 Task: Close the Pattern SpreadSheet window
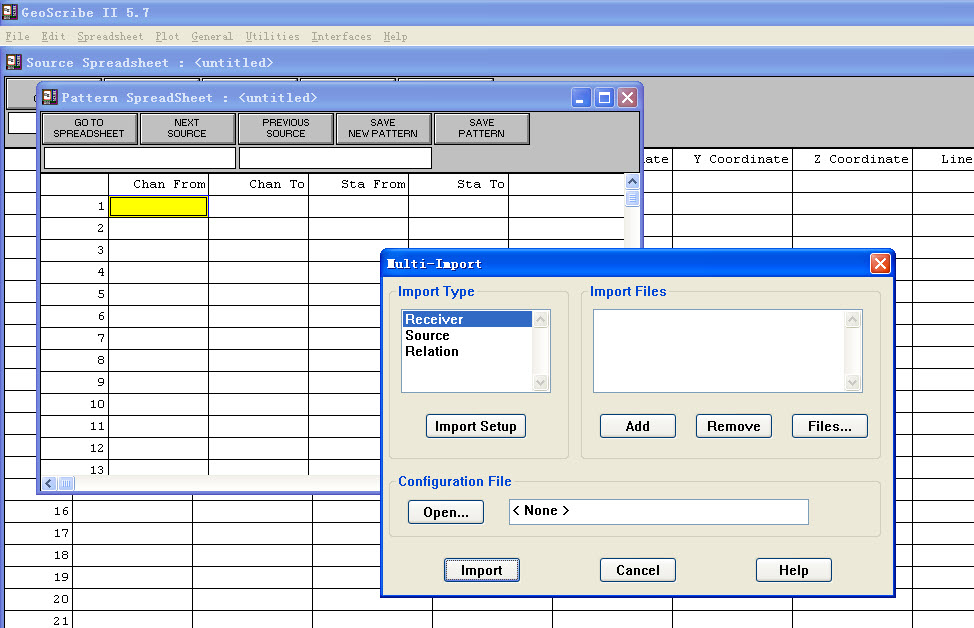click(628, 98)
